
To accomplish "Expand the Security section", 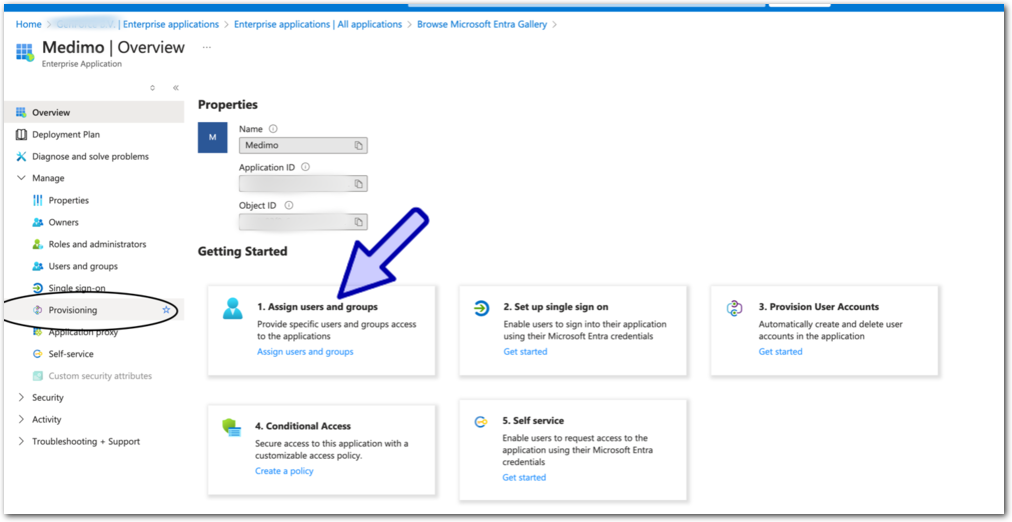I will pos(22,398).
